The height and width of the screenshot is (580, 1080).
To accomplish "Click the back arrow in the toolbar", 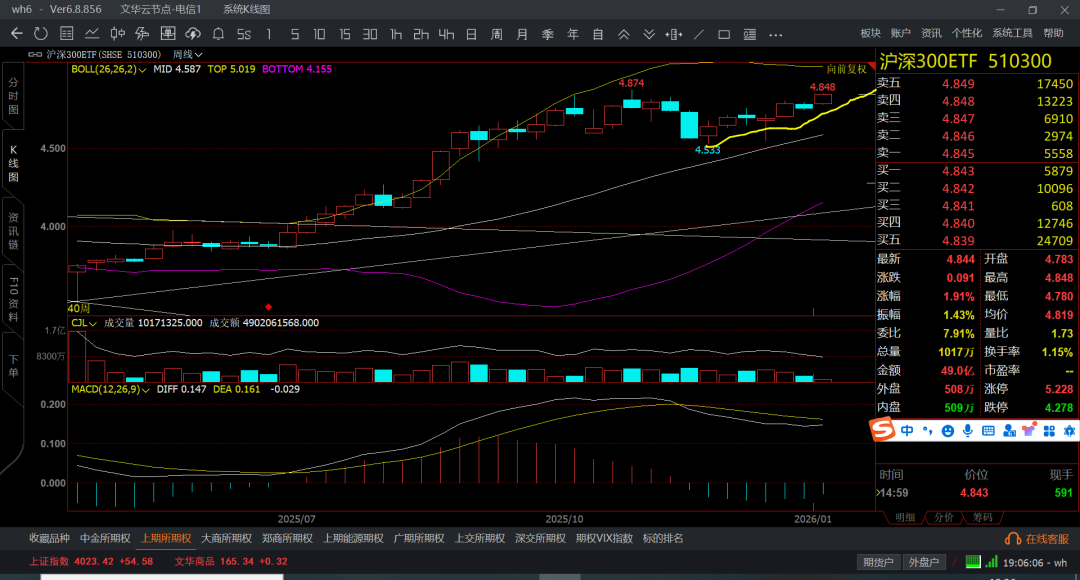I will click(x=16, y=34).
